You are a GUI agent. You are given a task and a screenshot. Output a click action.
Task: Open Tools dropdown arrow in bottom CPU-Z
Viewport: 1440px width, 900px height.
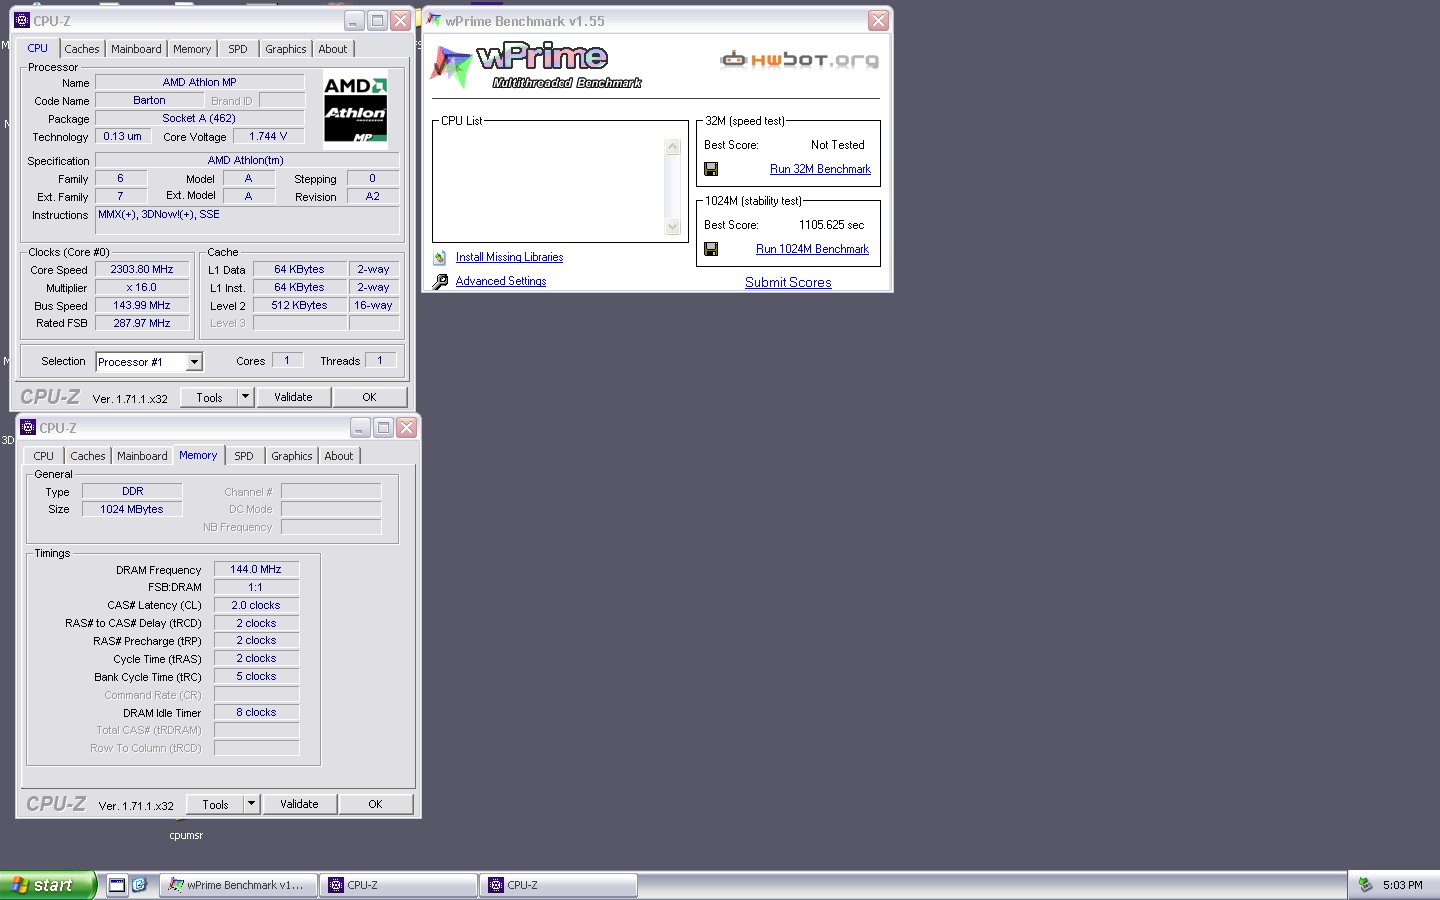tap(251, 804)
